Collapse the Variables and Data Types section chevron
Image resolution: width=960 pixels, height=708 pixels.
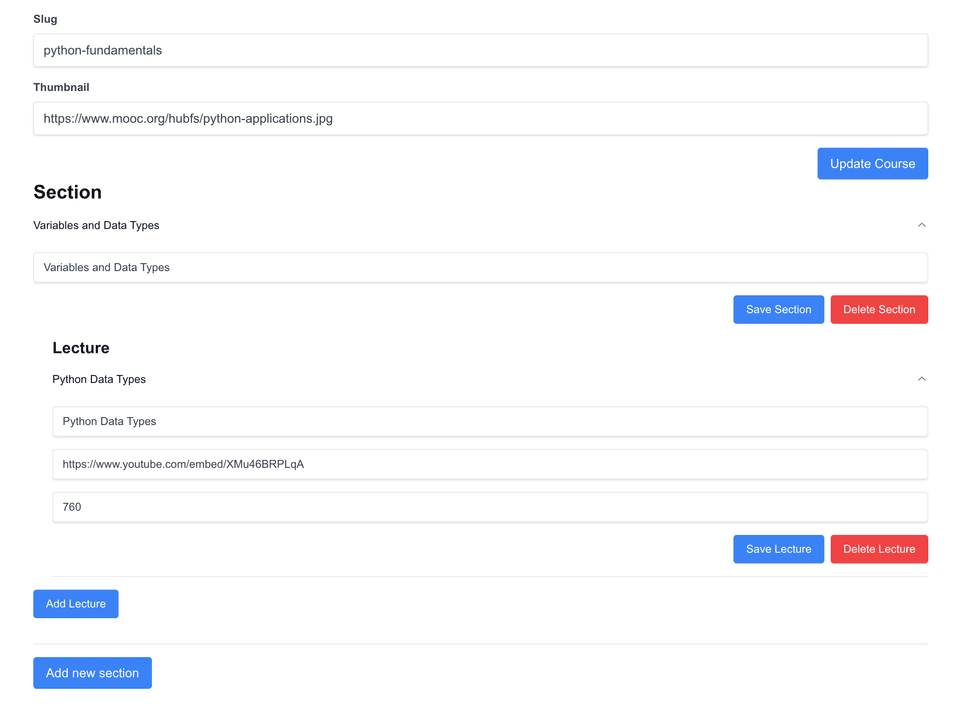pyautogui.click(x=921, y=225)
